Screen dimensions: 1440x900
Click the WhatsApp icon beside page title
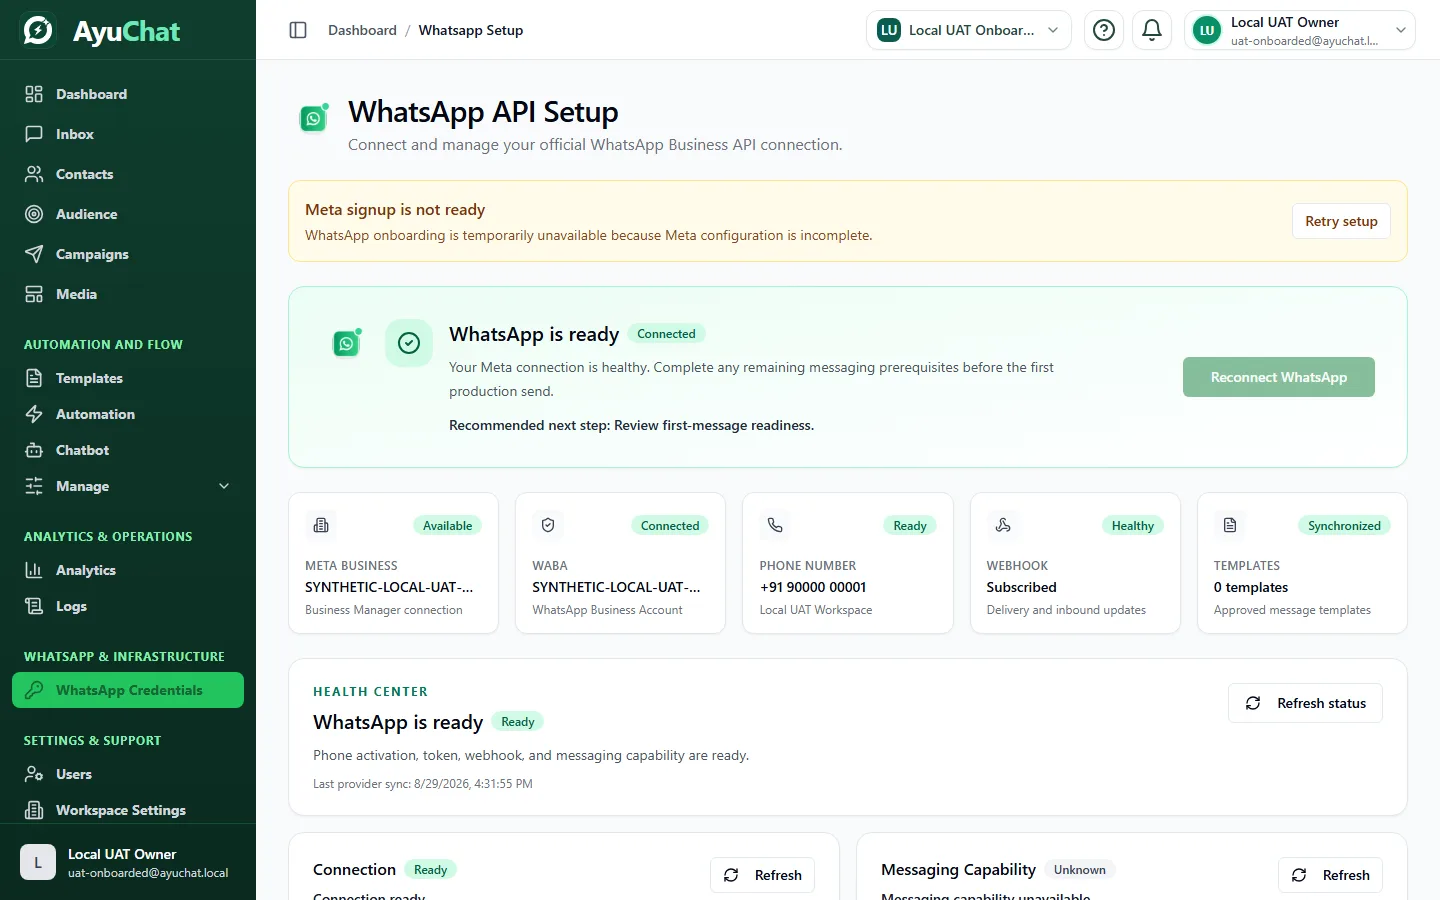[314, 118]
